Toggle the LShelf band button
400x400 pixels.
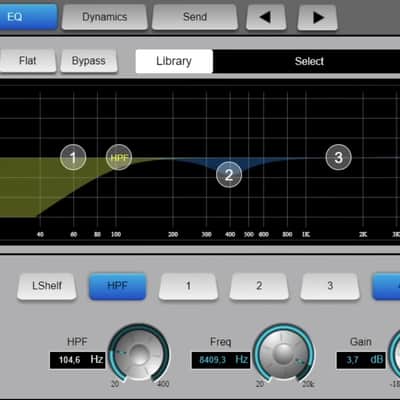click(x=47, y=286)
